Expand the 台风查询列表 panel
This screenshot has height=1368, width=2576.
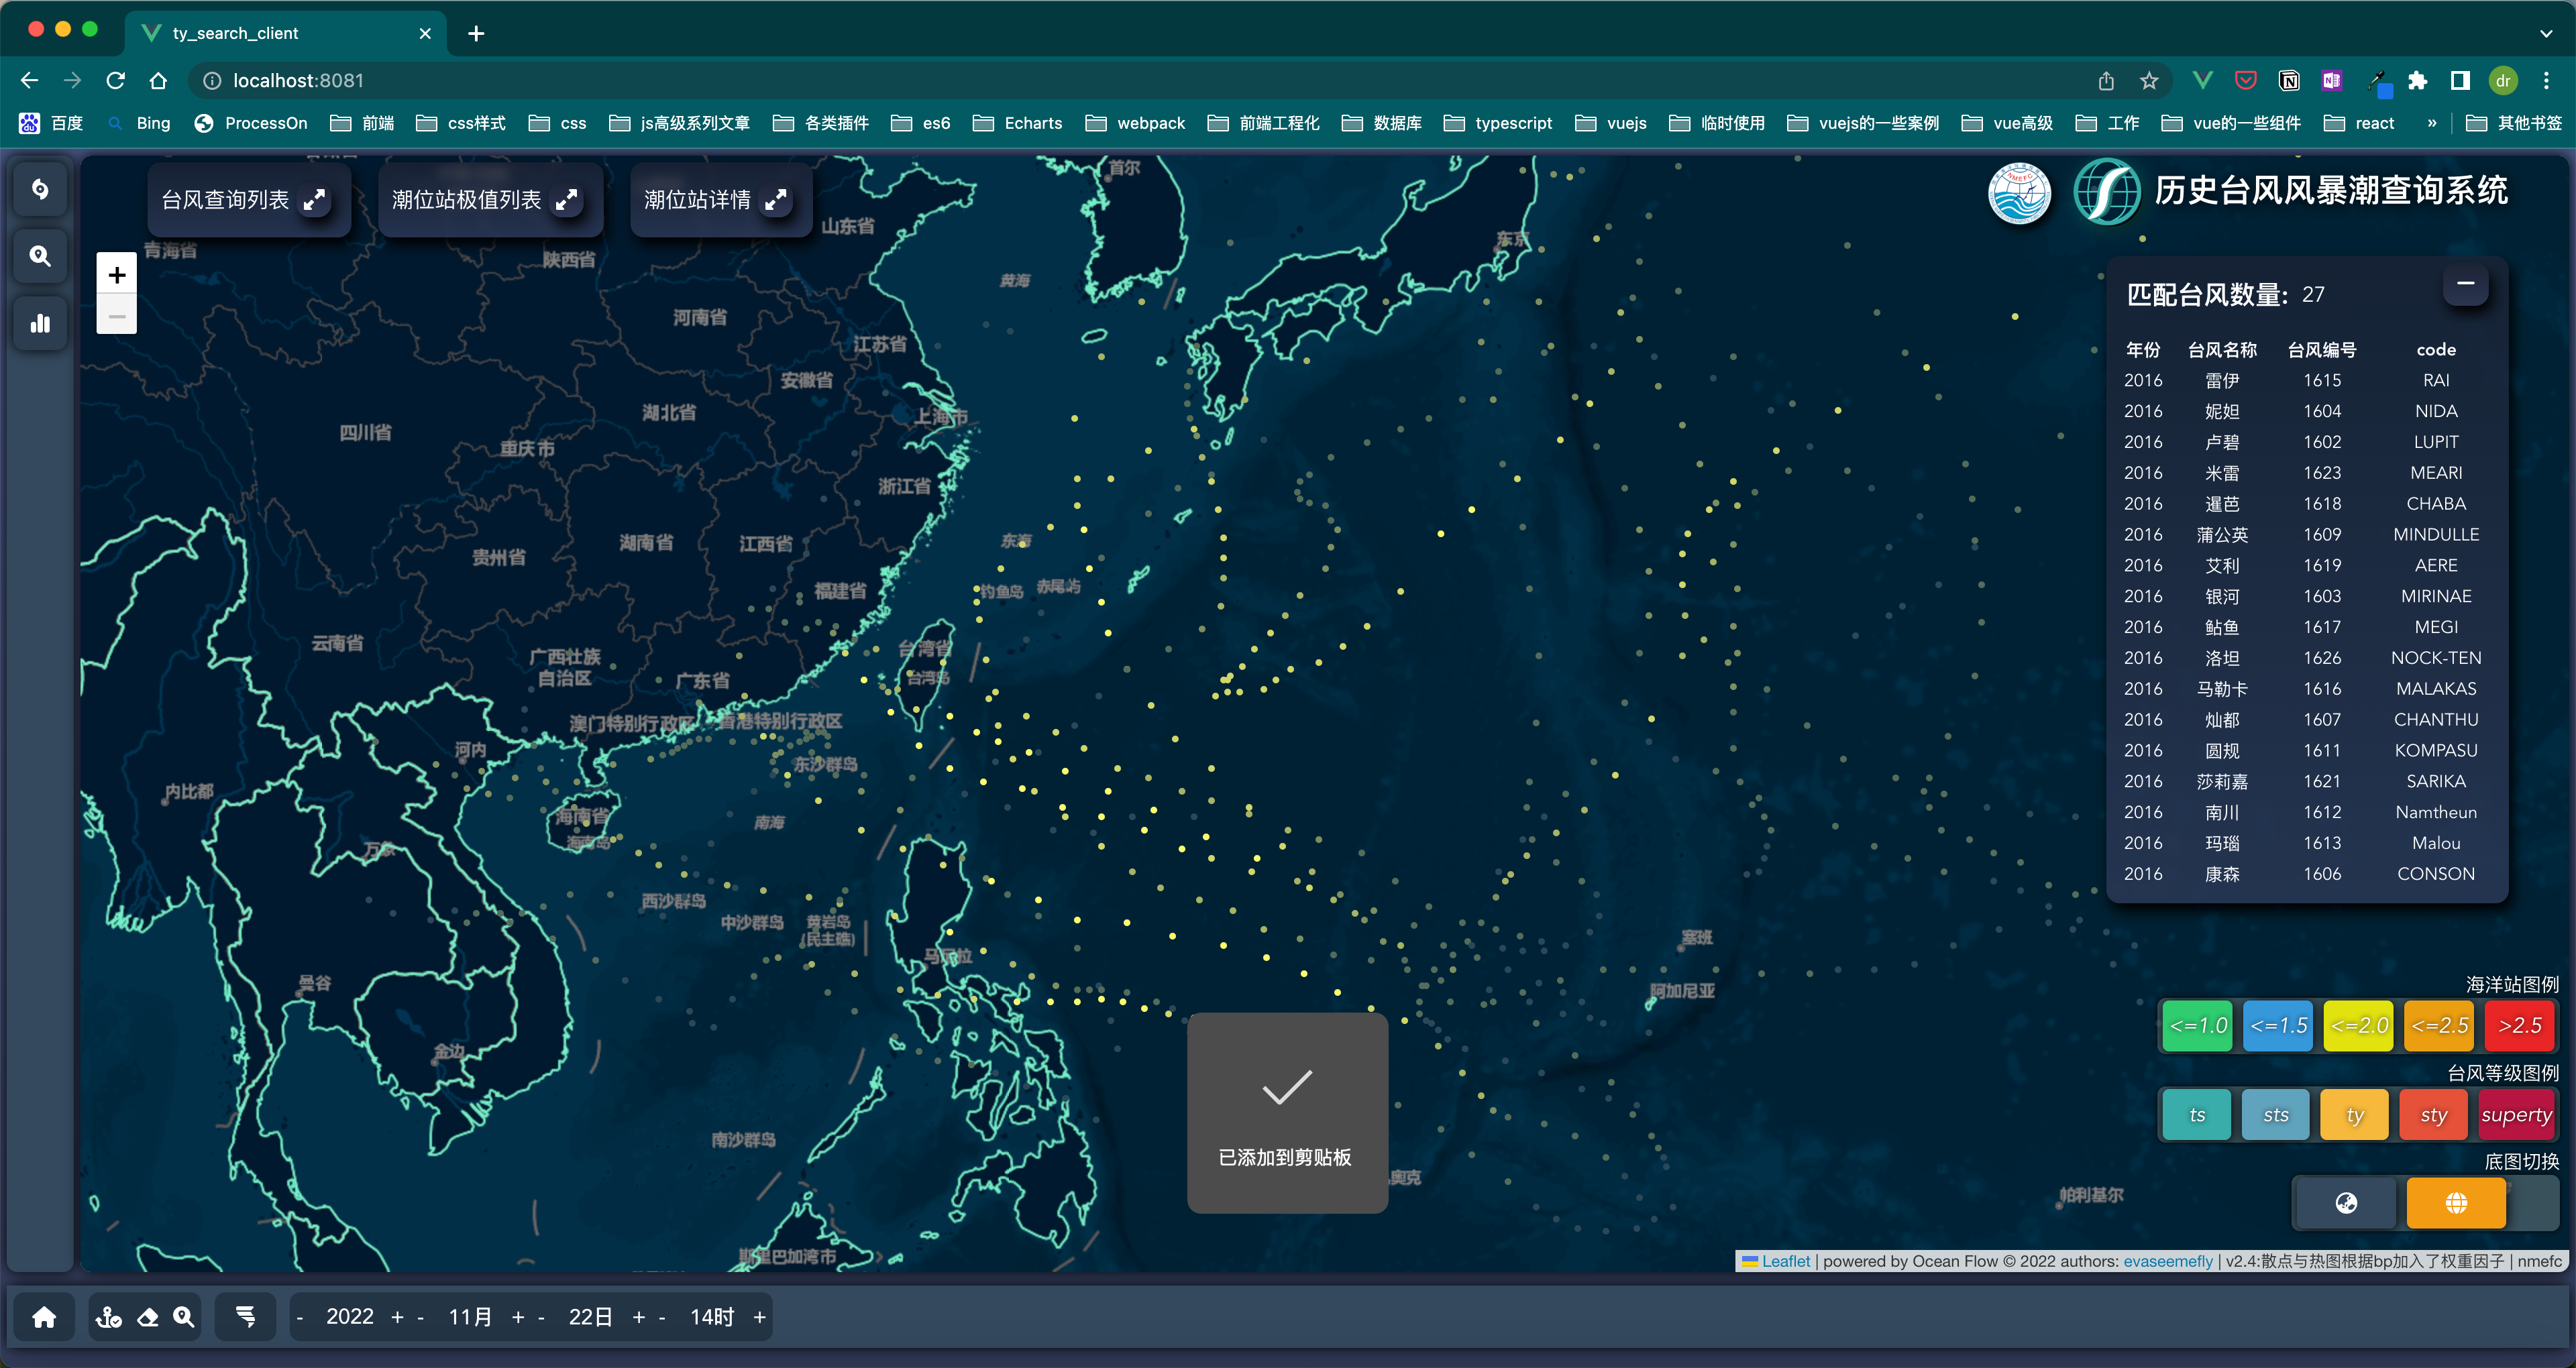[315, 200]
